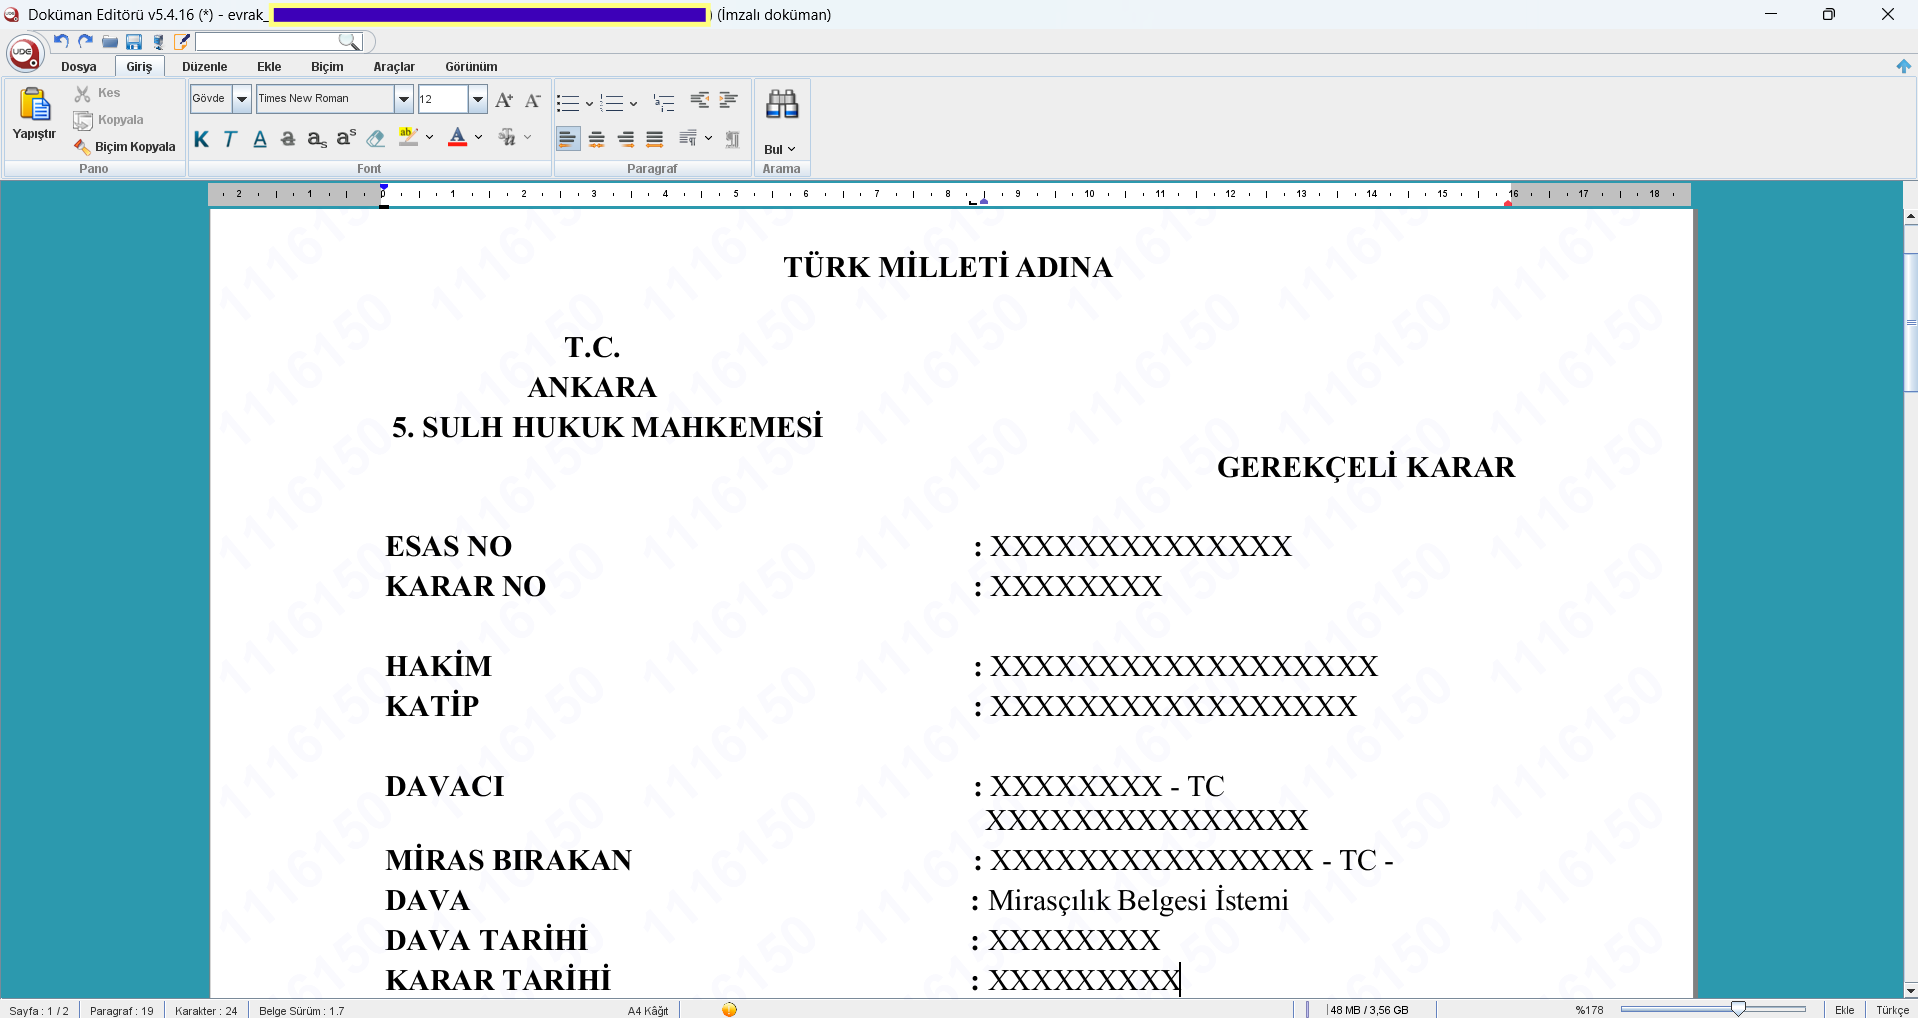Image resolution: width=1918 pixels, height=1018 pixels.
Task: Expand the bullet list options arrow
Action: click(589, 104)
